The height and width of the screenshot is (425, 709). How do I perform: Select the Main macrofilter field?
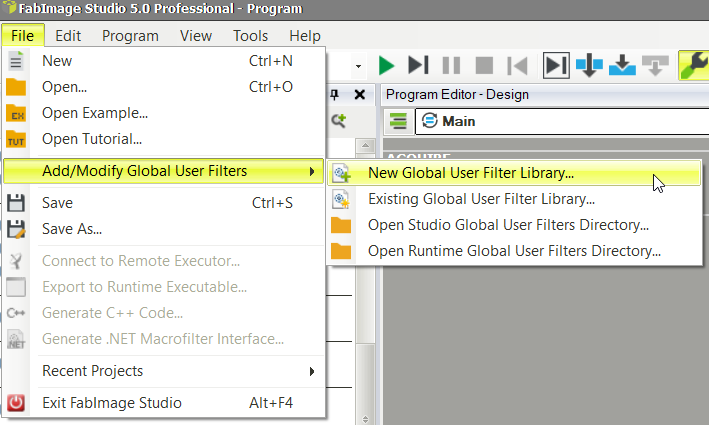562,121
